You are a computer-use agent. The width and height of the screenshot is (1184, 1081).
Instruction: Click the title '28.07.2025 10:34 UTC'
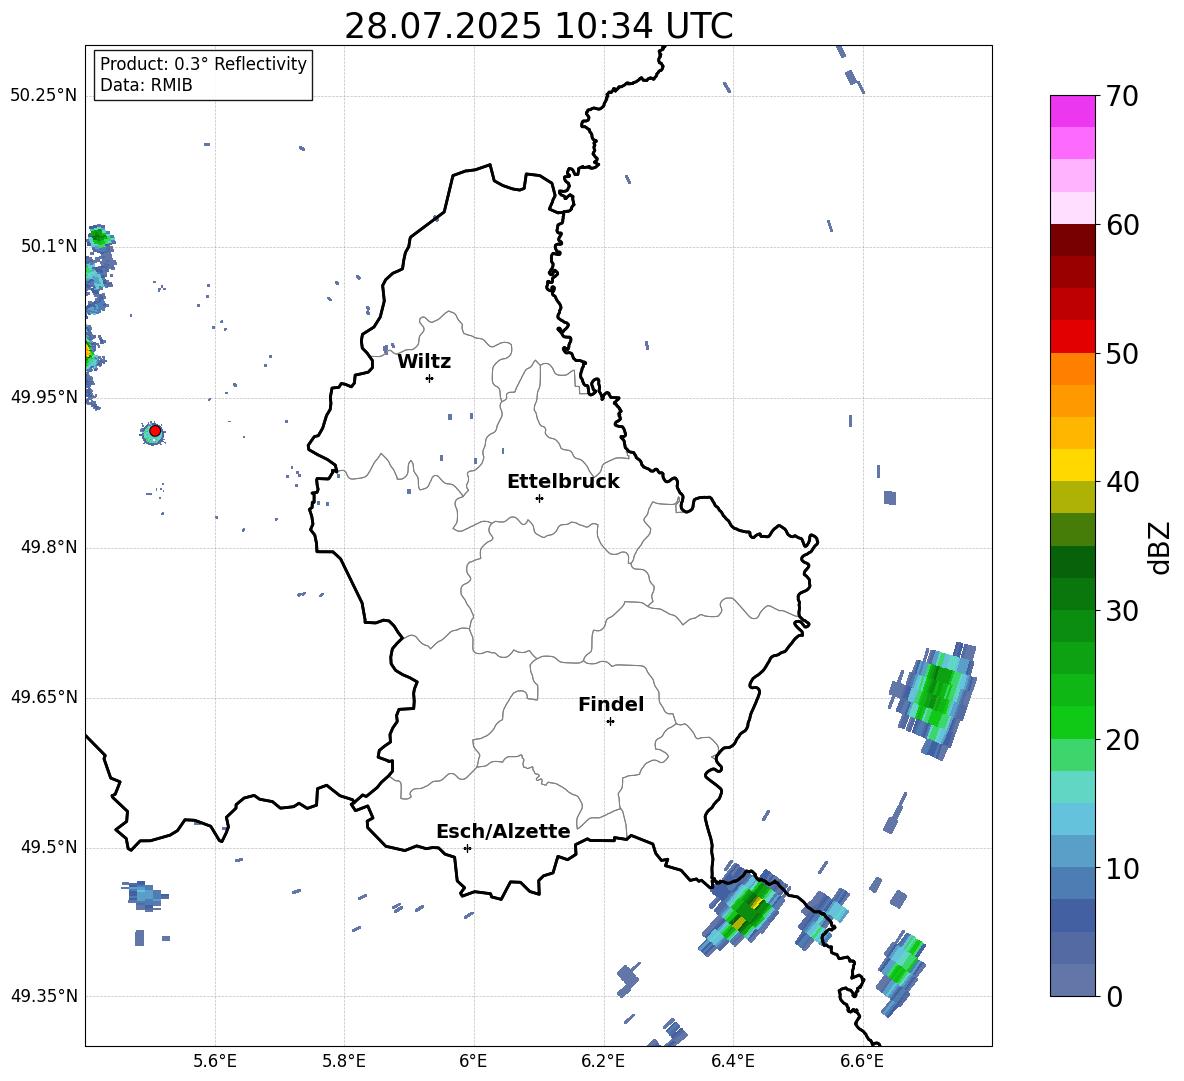pos(538,26)
